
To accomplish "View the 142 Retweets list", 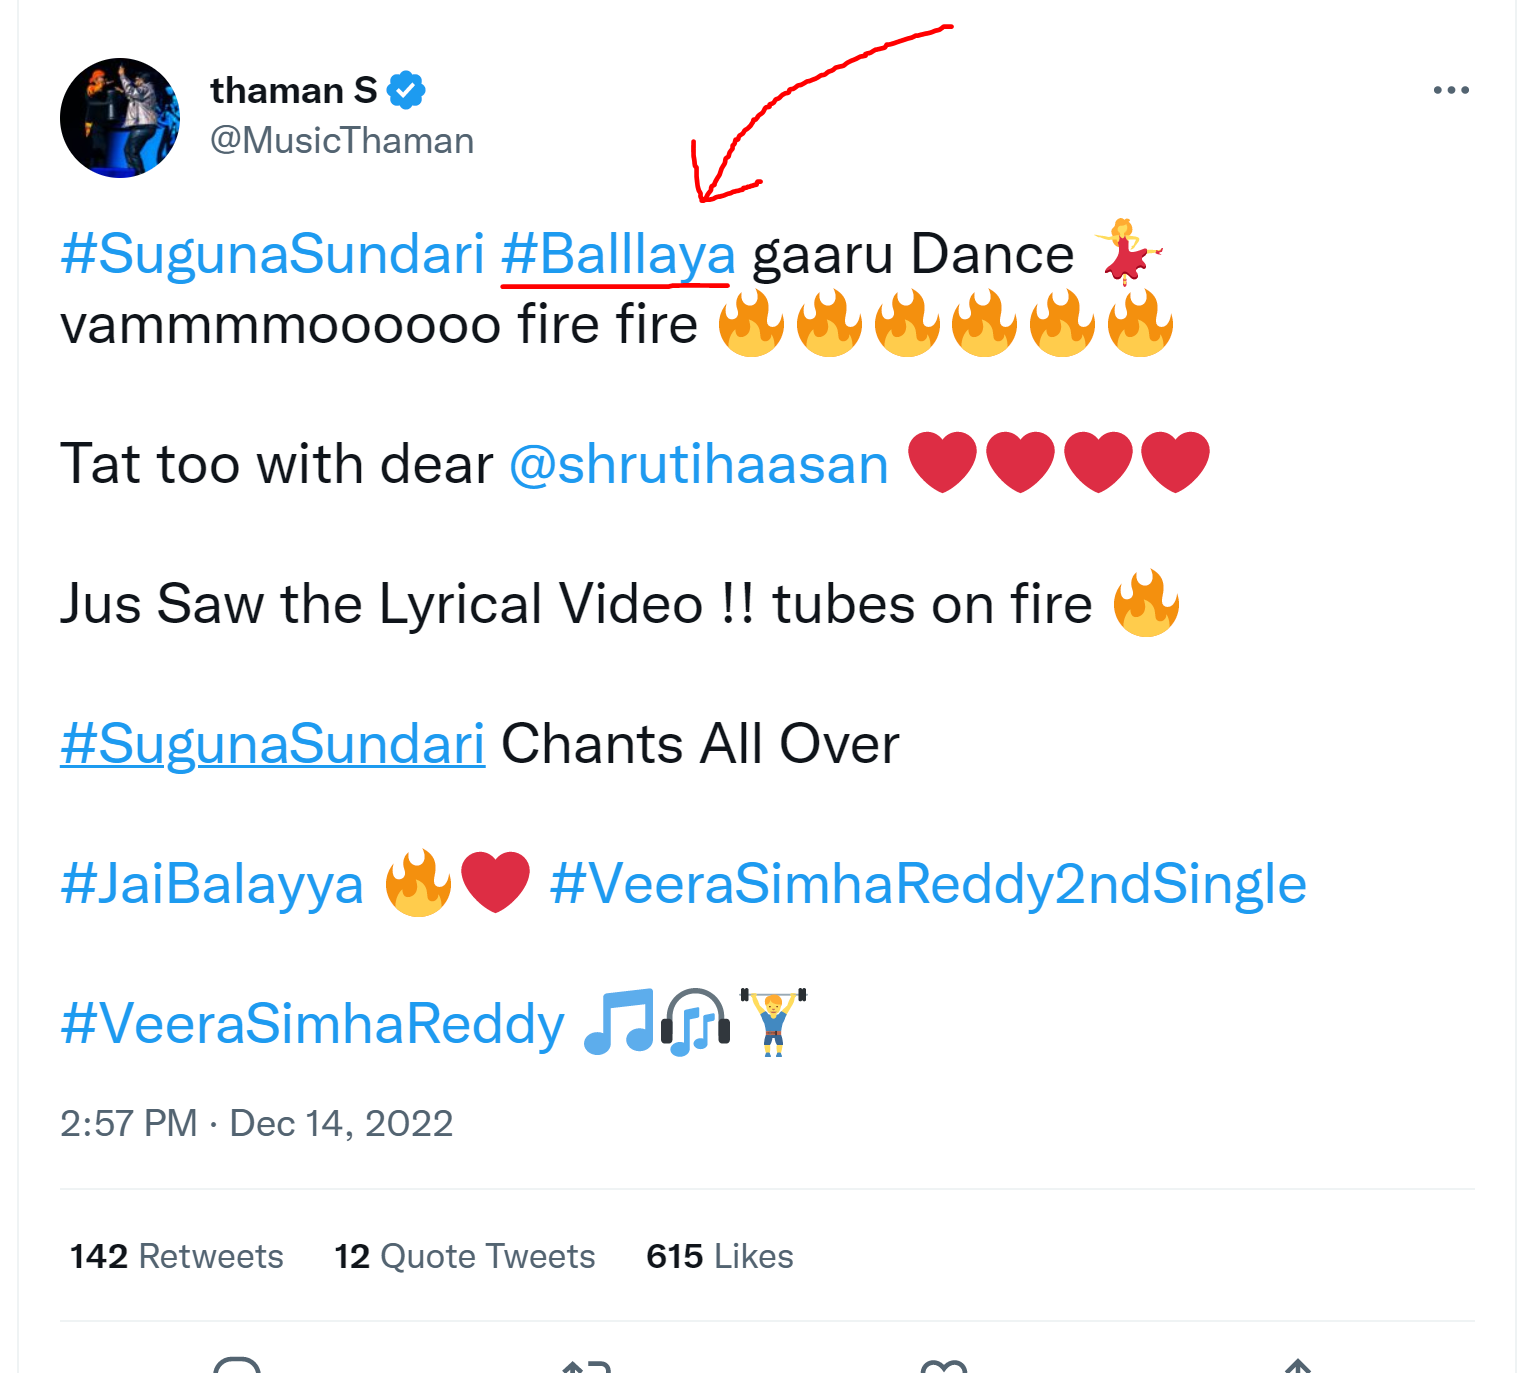I will click(x=177, y=1256).
